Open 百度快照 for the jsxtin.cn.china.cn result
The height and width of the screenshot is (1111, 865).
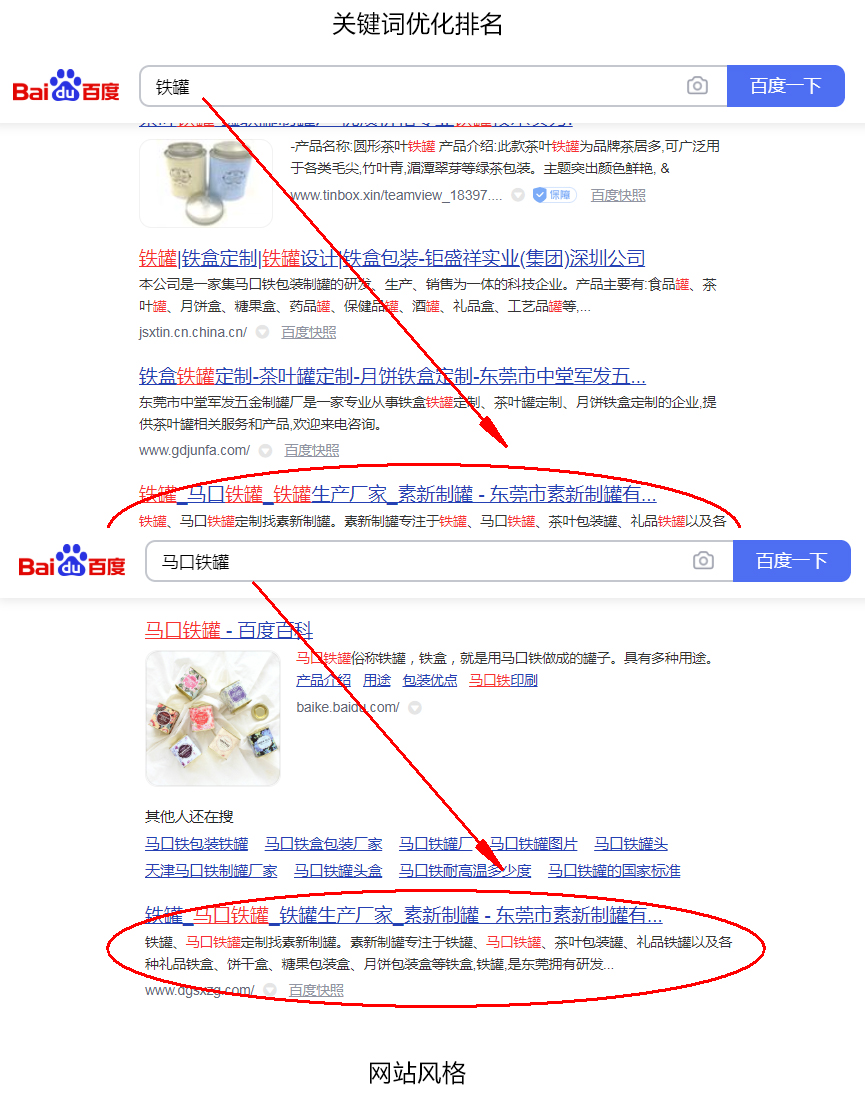[309, 332]
